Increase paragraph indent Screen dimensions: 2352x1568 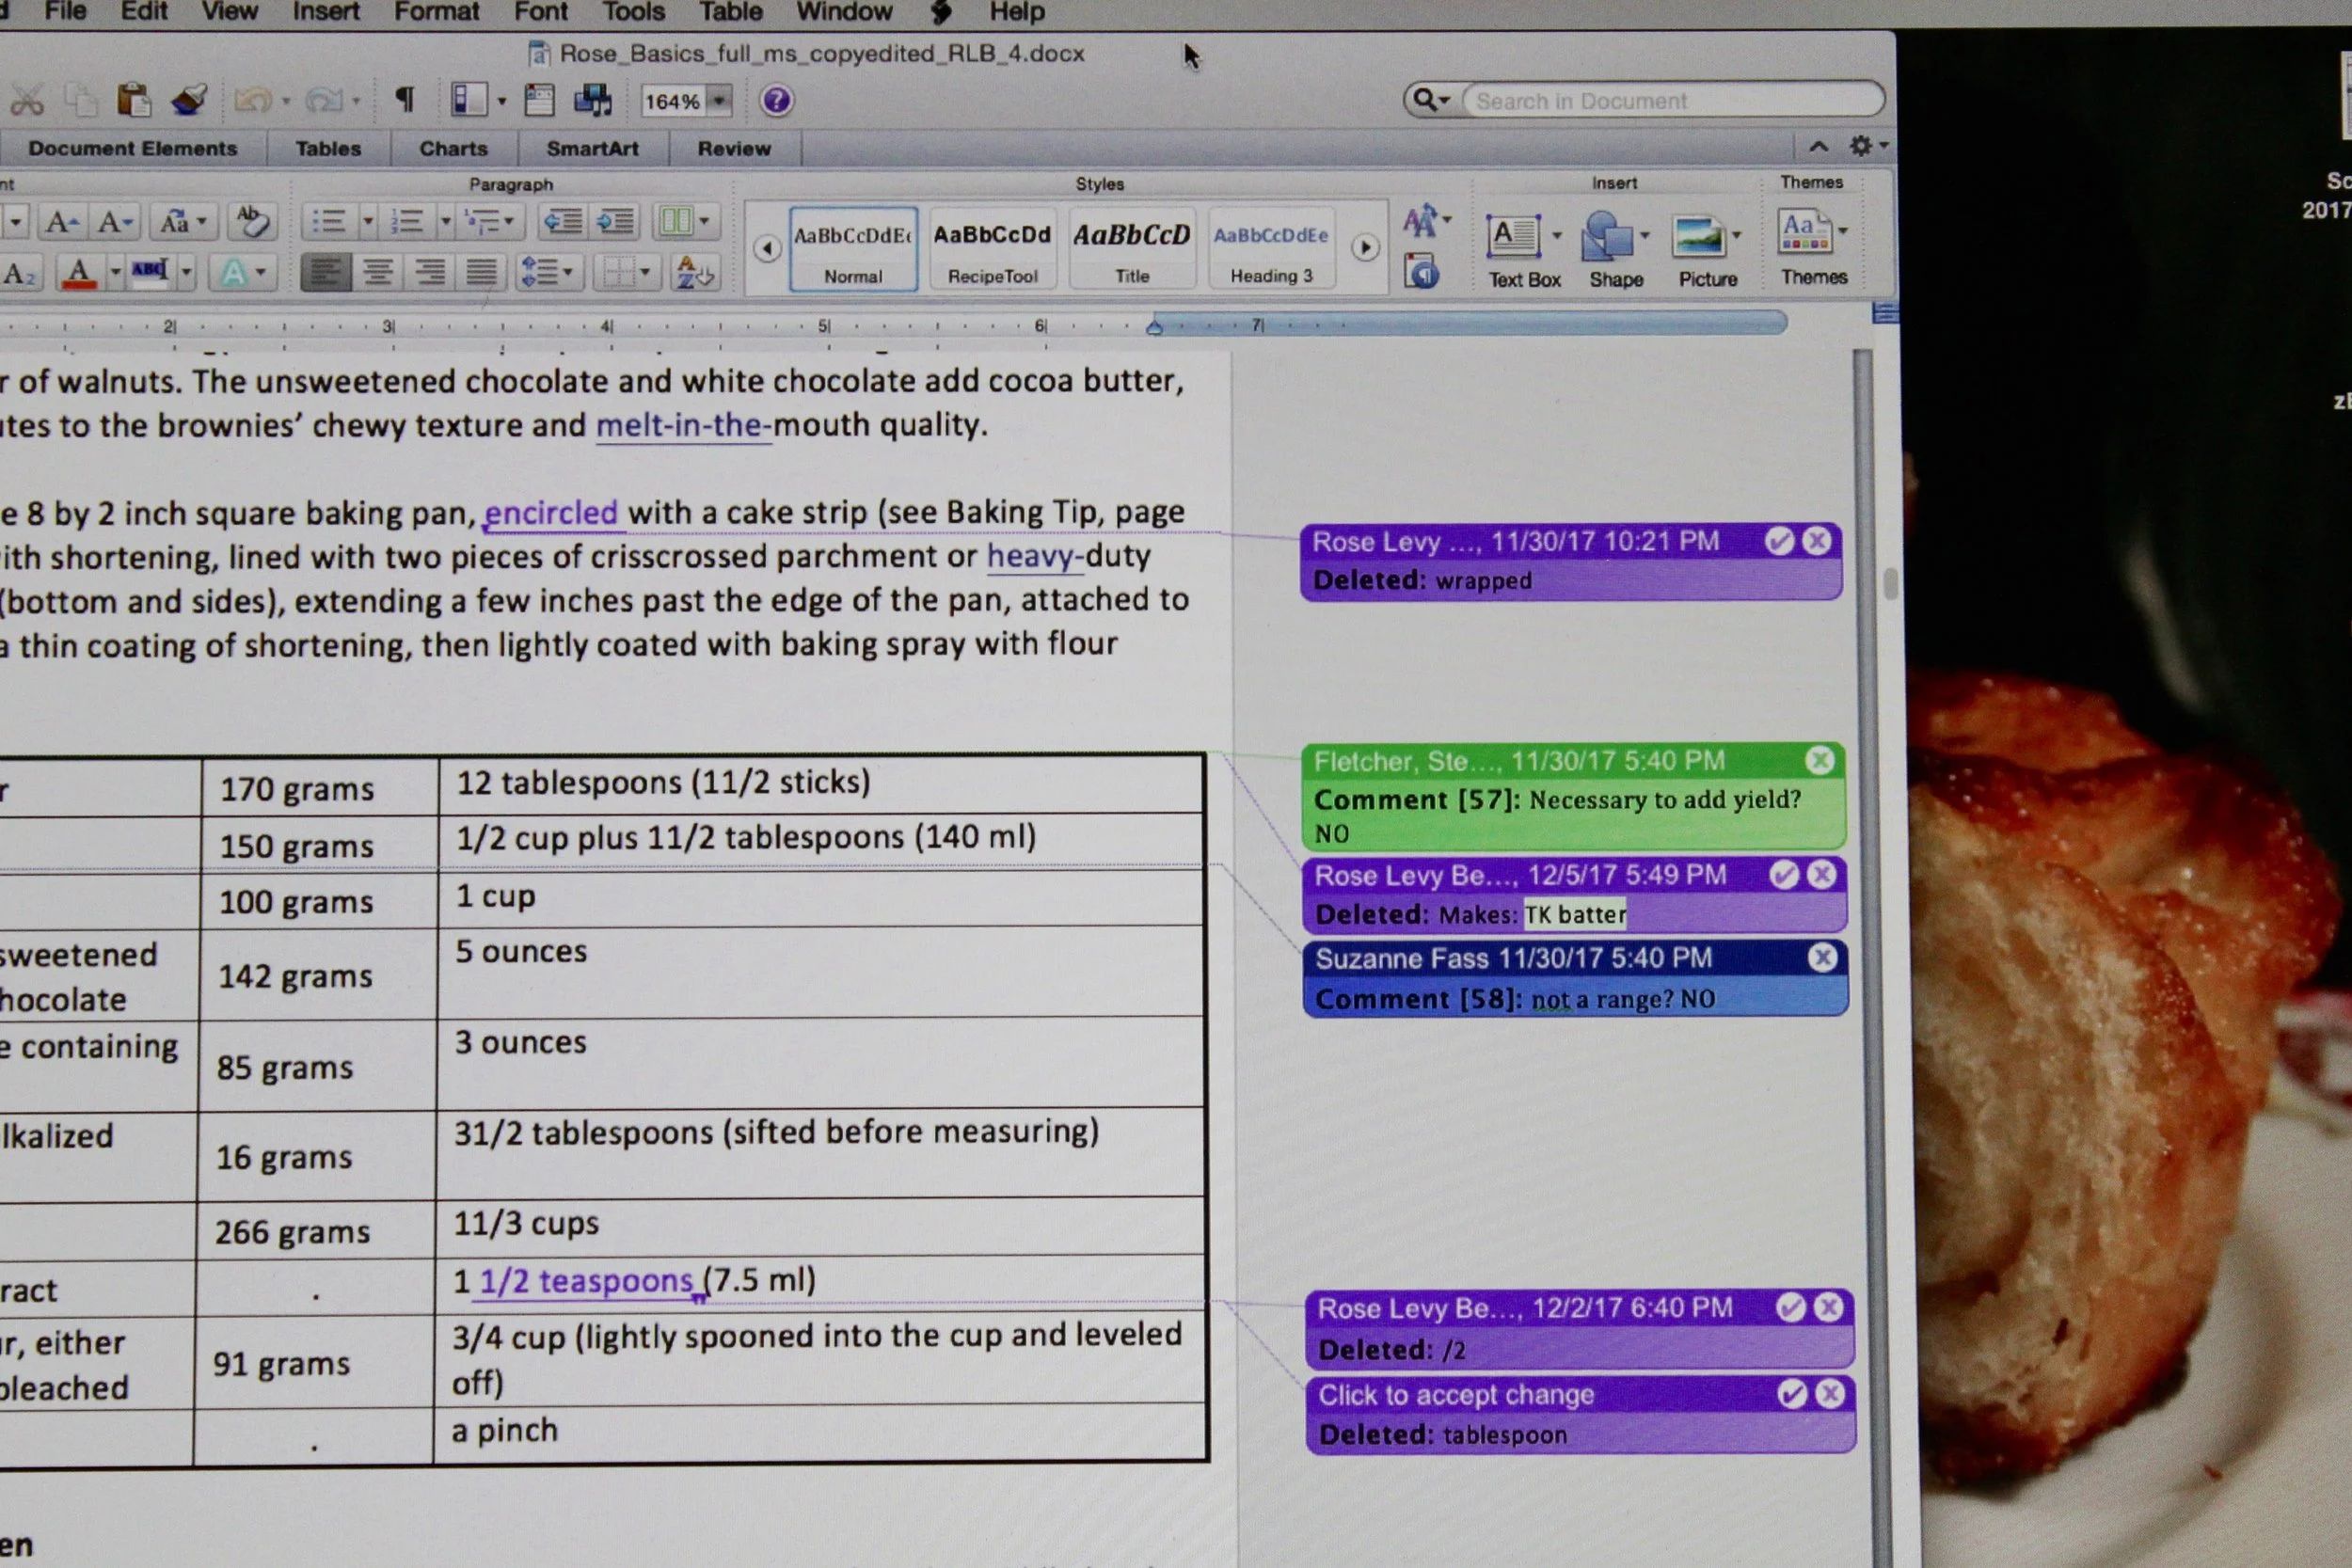(615, 221)
